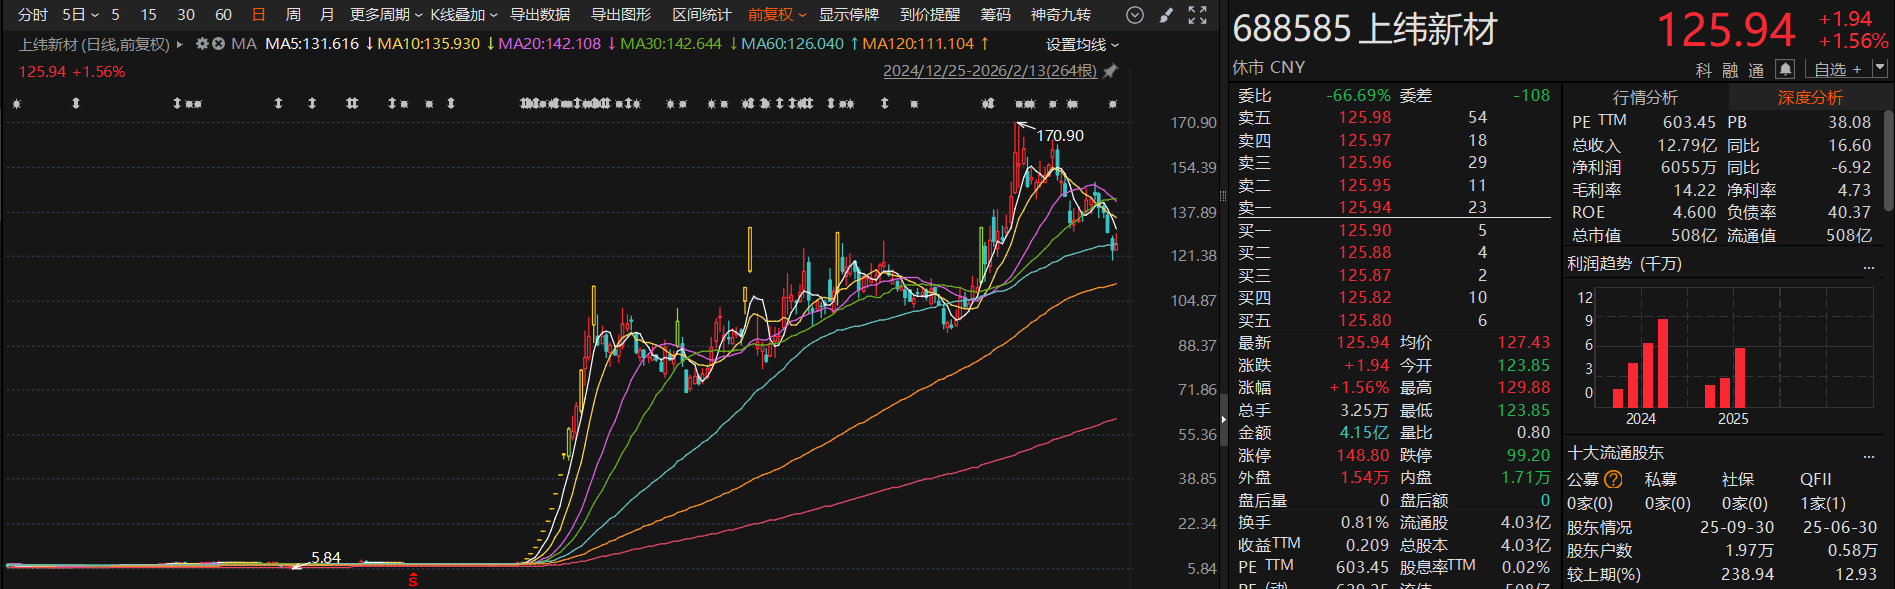1895x589 pixels.
Task: Enter fullscreen chart mode
Action: [x=1197, y=15]
